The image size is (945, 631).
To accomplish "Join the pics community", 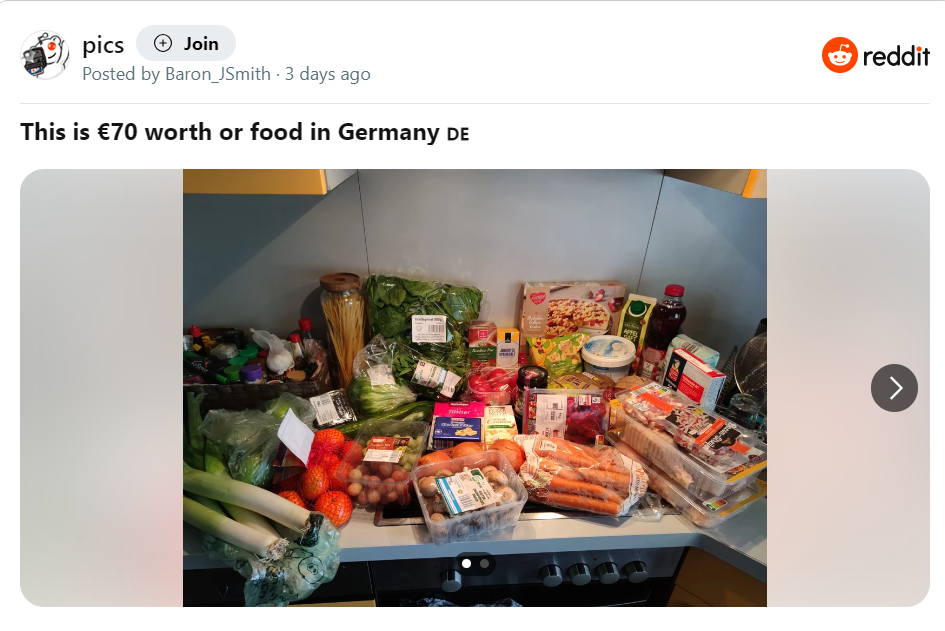I will (186, 43).
